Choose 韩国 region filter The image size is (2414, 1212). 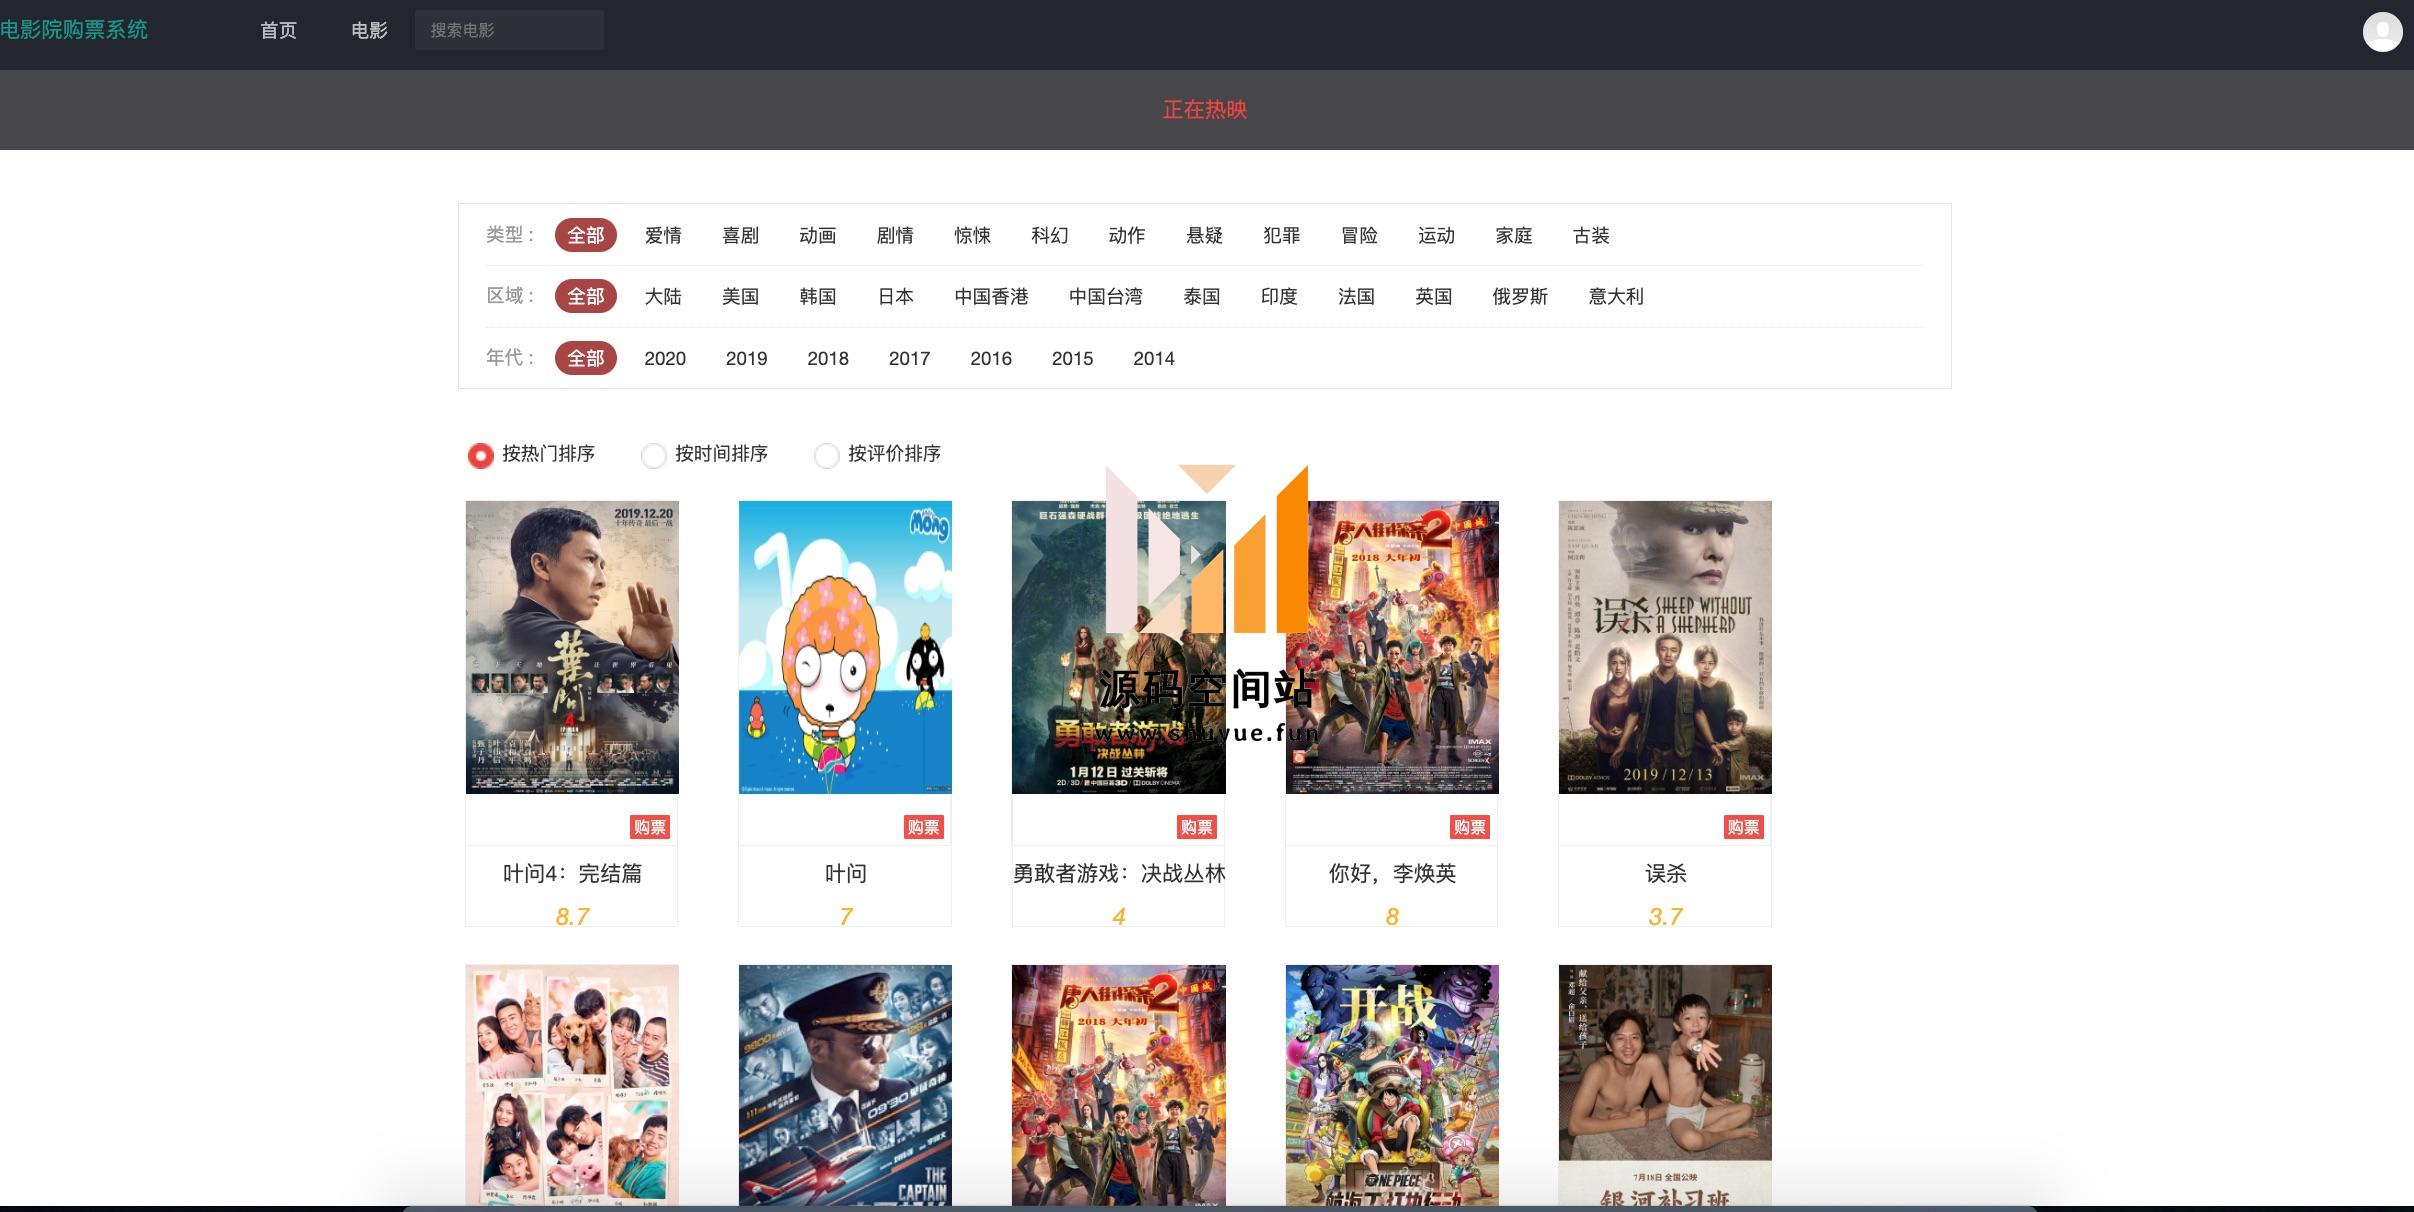click(x=817, y=296)
